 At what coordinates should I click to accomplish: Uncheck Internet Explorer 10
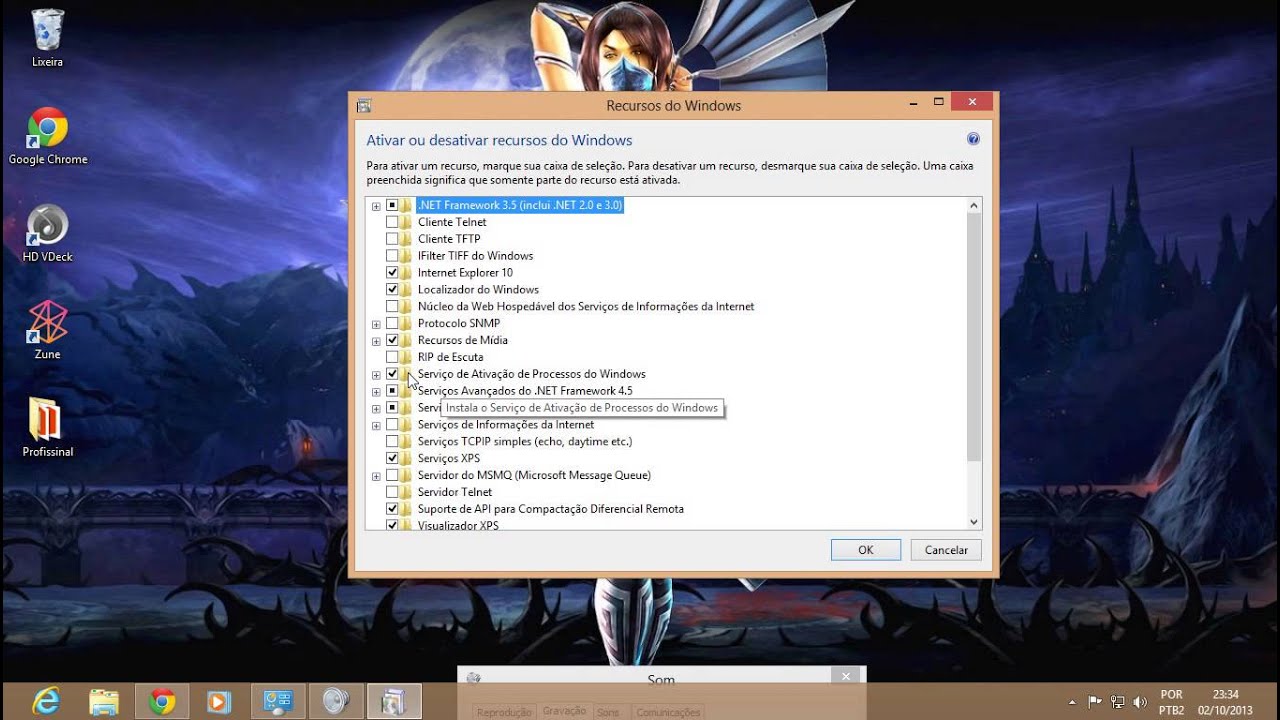tap(392, 272)
